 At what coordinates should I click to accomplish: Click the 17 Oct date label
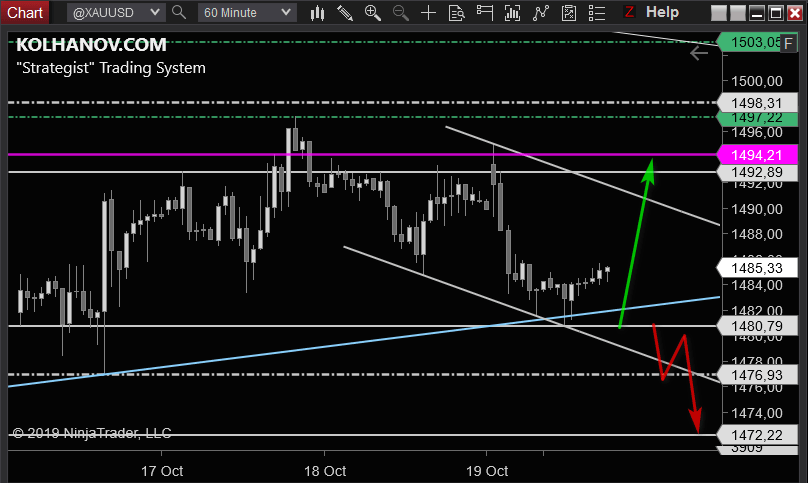pyautogui.click(x=162, y=471)
